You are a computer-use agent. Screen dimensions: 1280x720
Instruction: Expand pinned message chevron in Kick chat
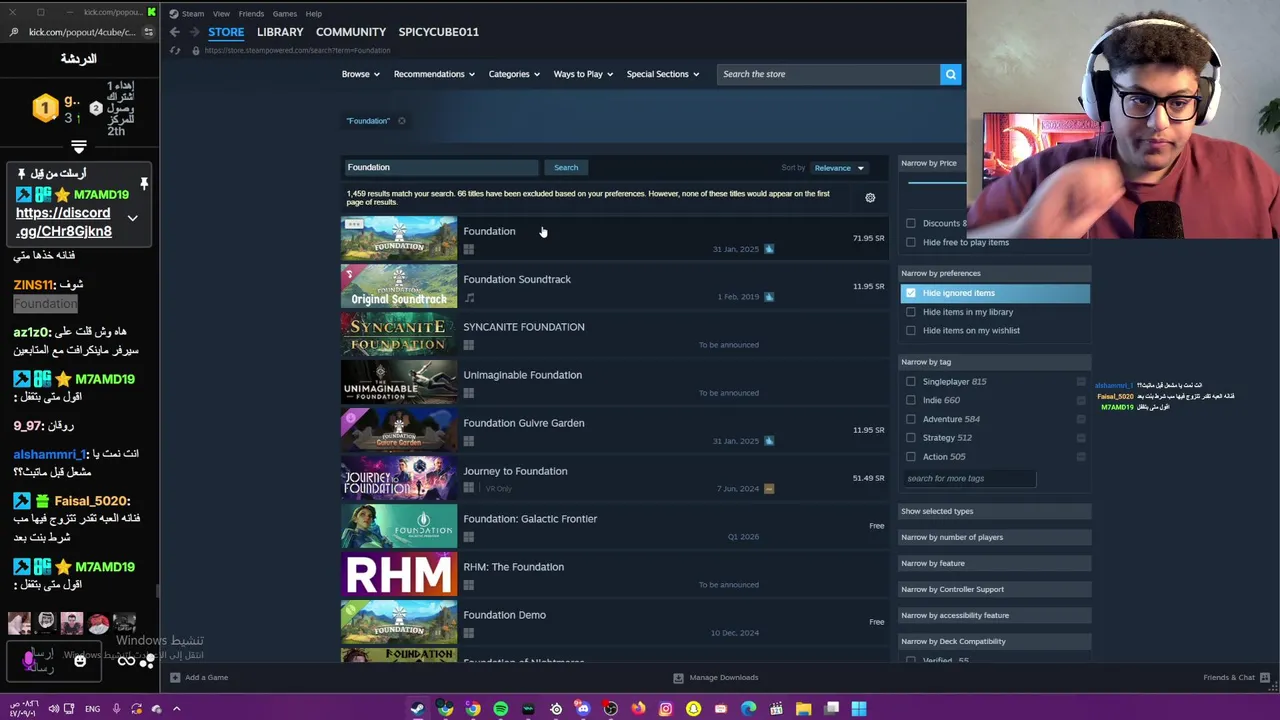132,218
